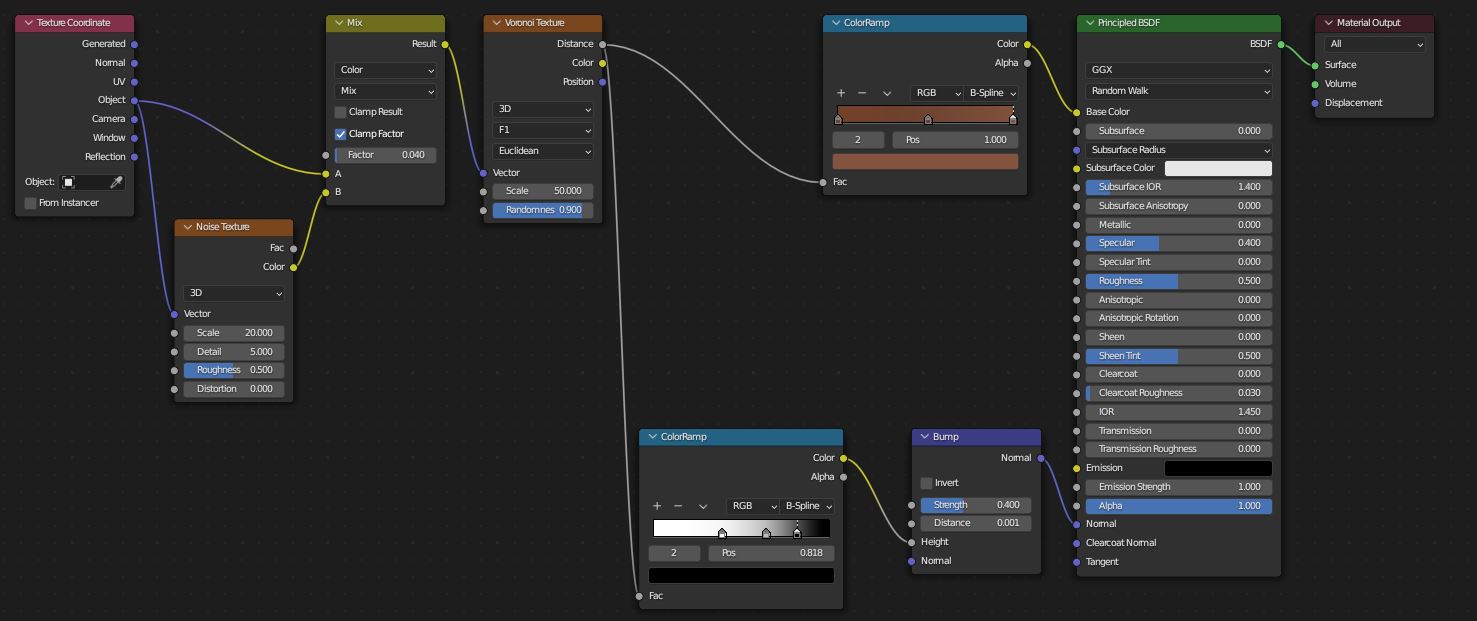Screen dimensions: 1477x621
Task: Collapse the Material Output node
Action: [x=1328, y=23]
